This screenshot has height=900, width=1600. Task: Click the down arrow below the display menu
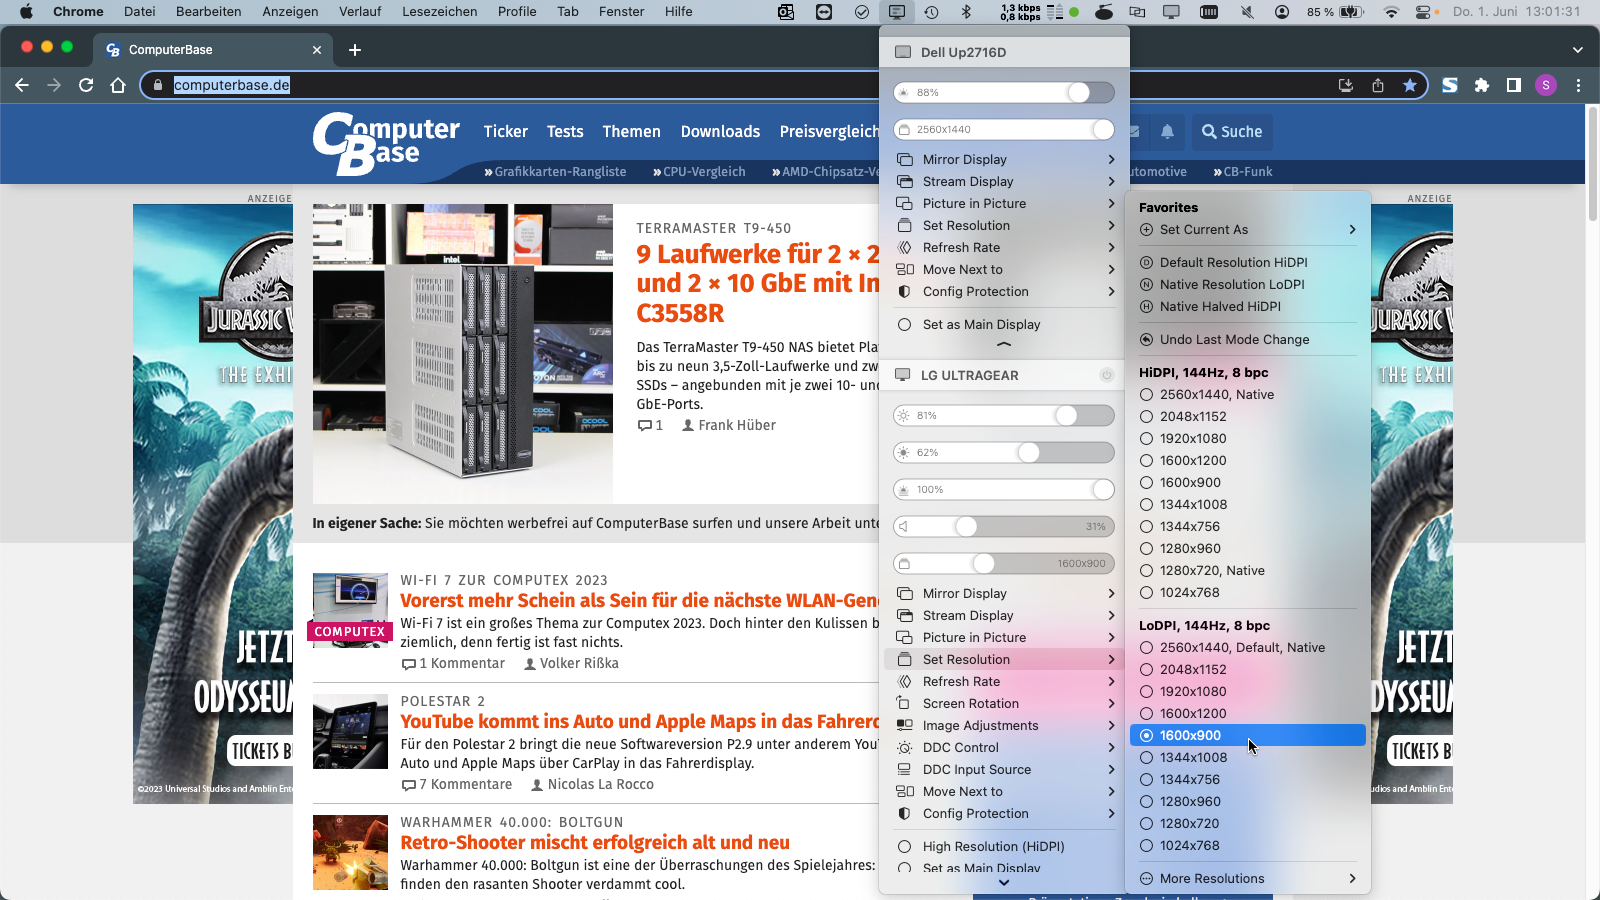(x=1004, y=883)
